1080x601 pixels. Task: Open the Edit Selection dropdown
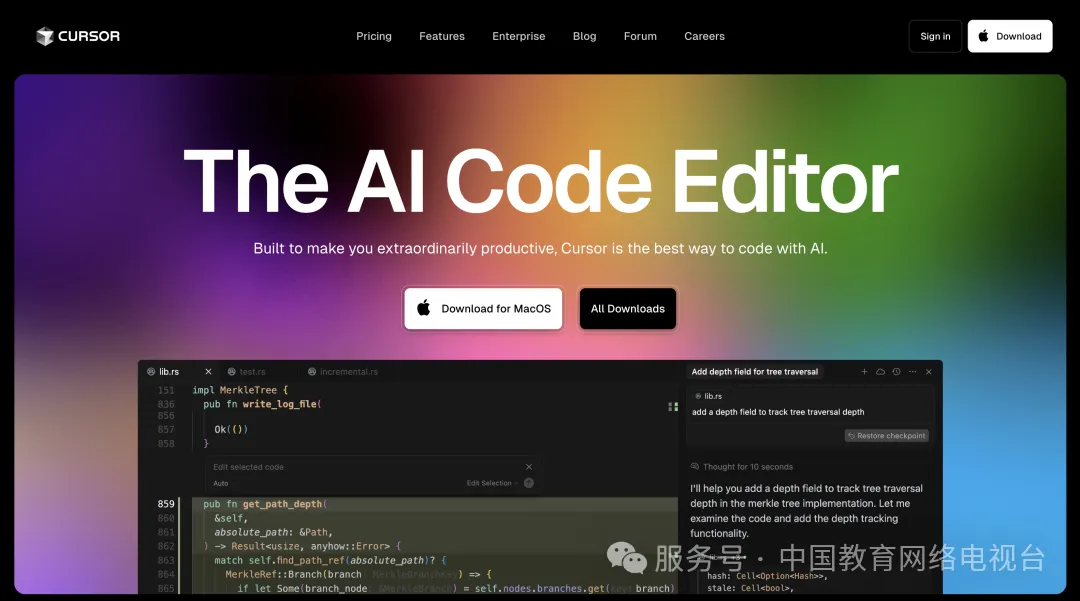pyautogui.click(x=492, y=483)
